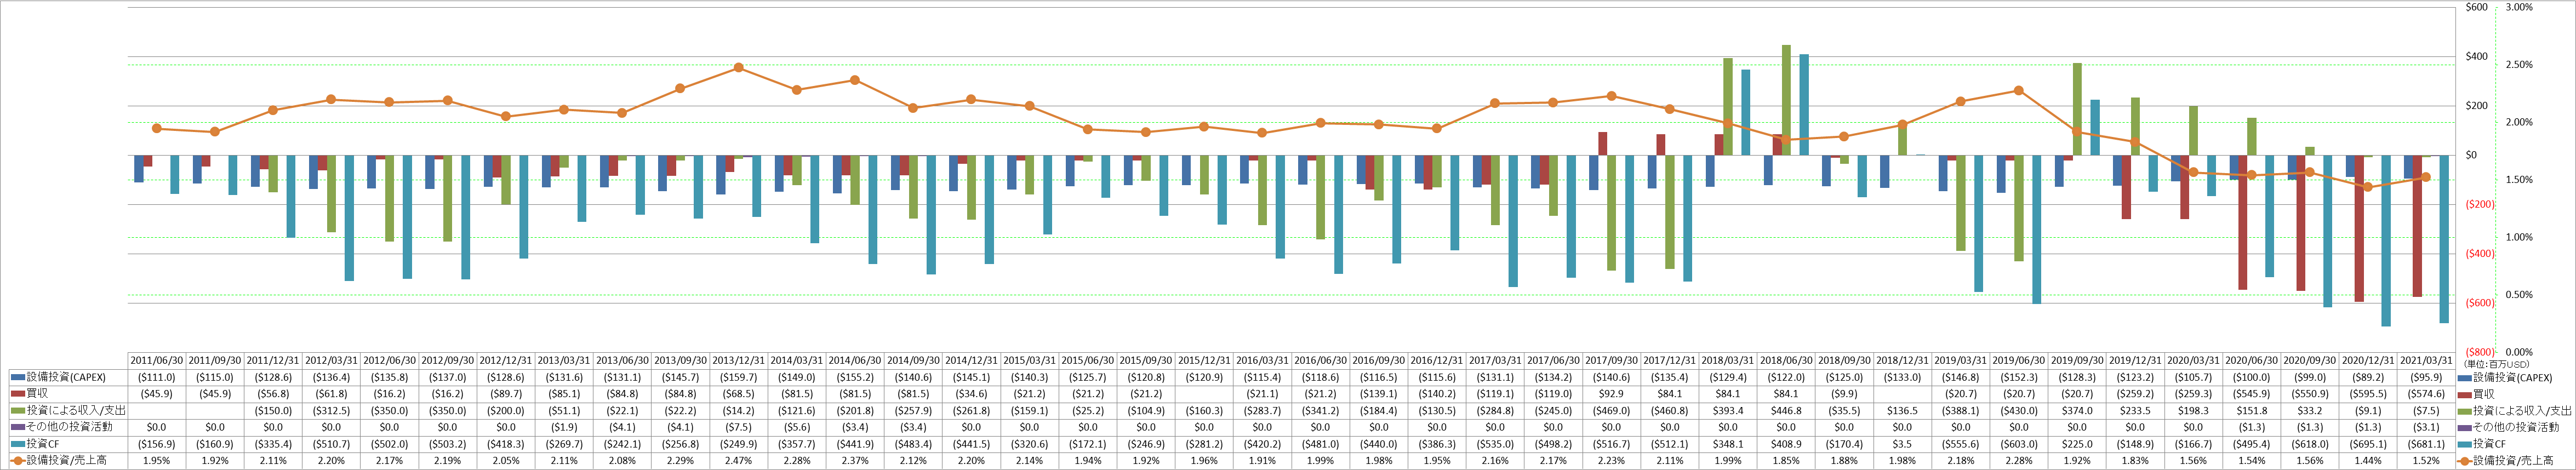Click the 2011/06/30 date column header
The width and height of the screenshot is (2576, 470).
click(157, 361)
